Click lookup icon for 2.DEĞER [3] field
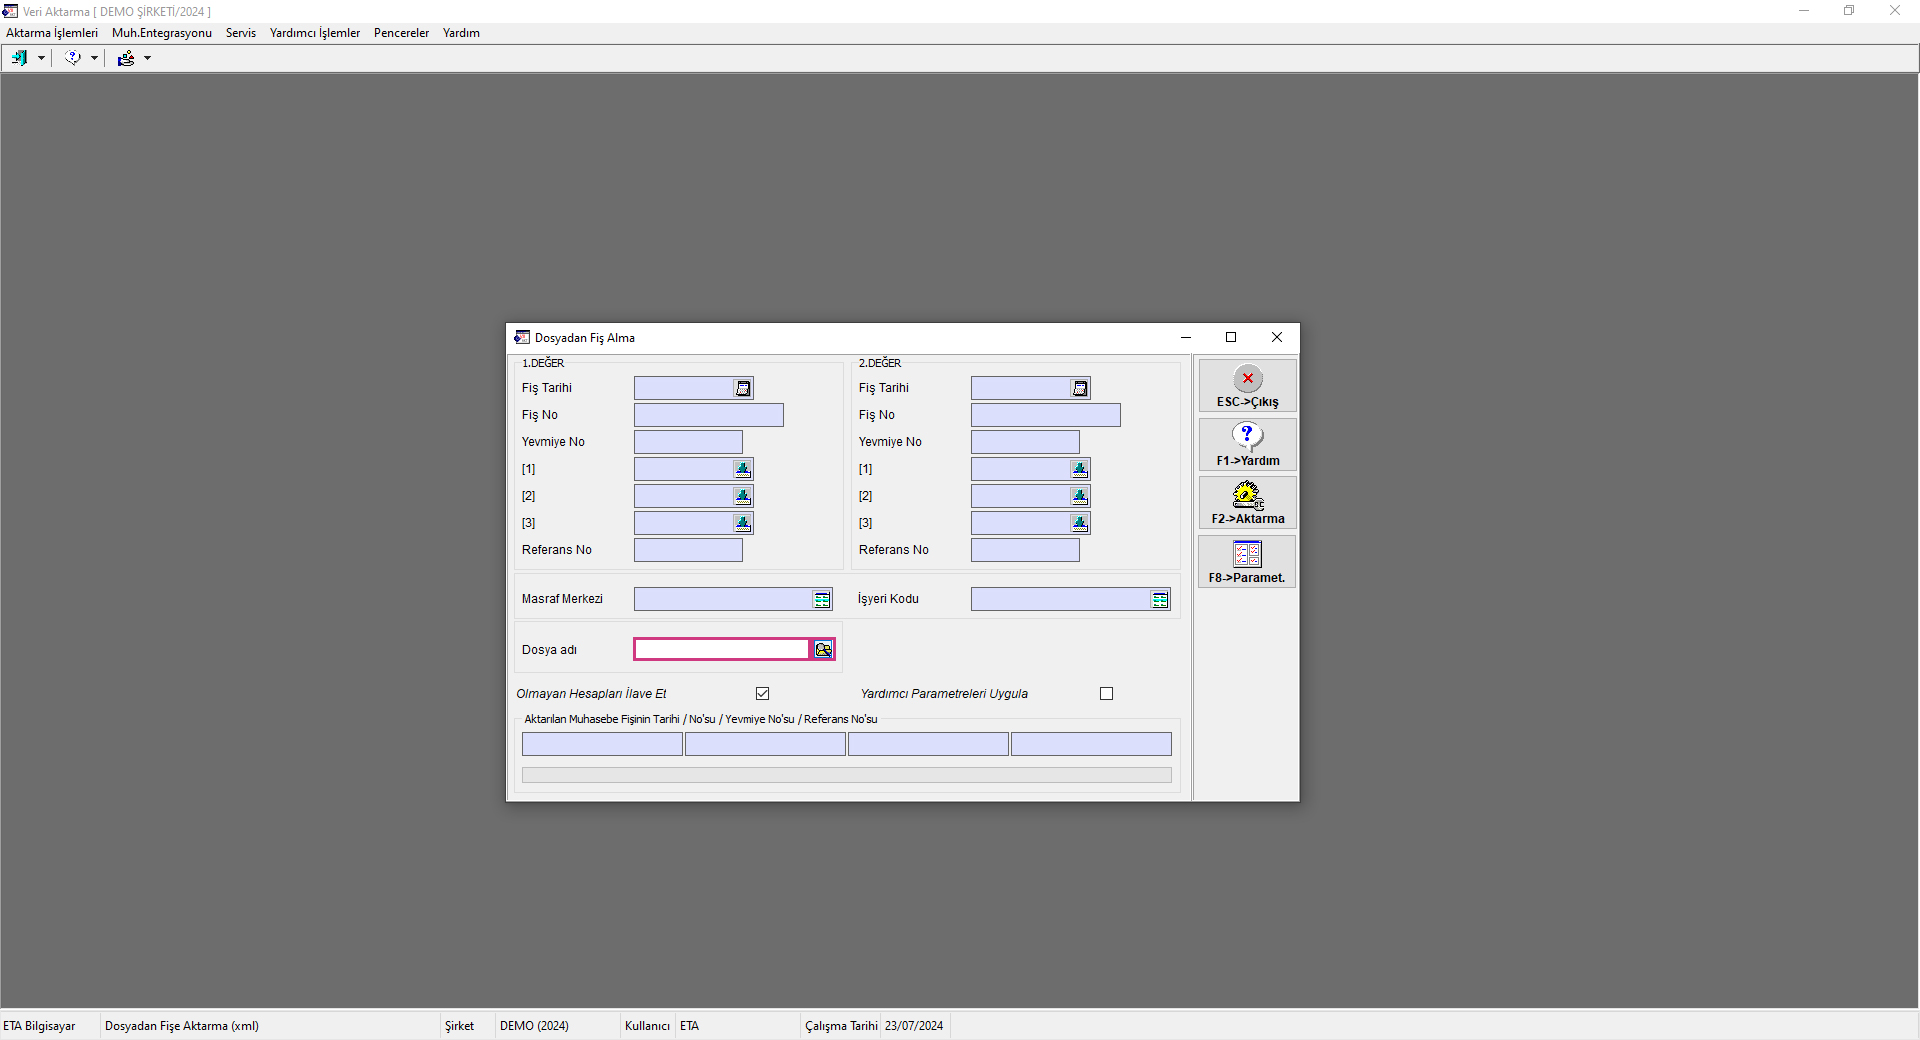The height and width of the screenshot is (1040, 1920). pyautogui.click(x=1080, y=523)
